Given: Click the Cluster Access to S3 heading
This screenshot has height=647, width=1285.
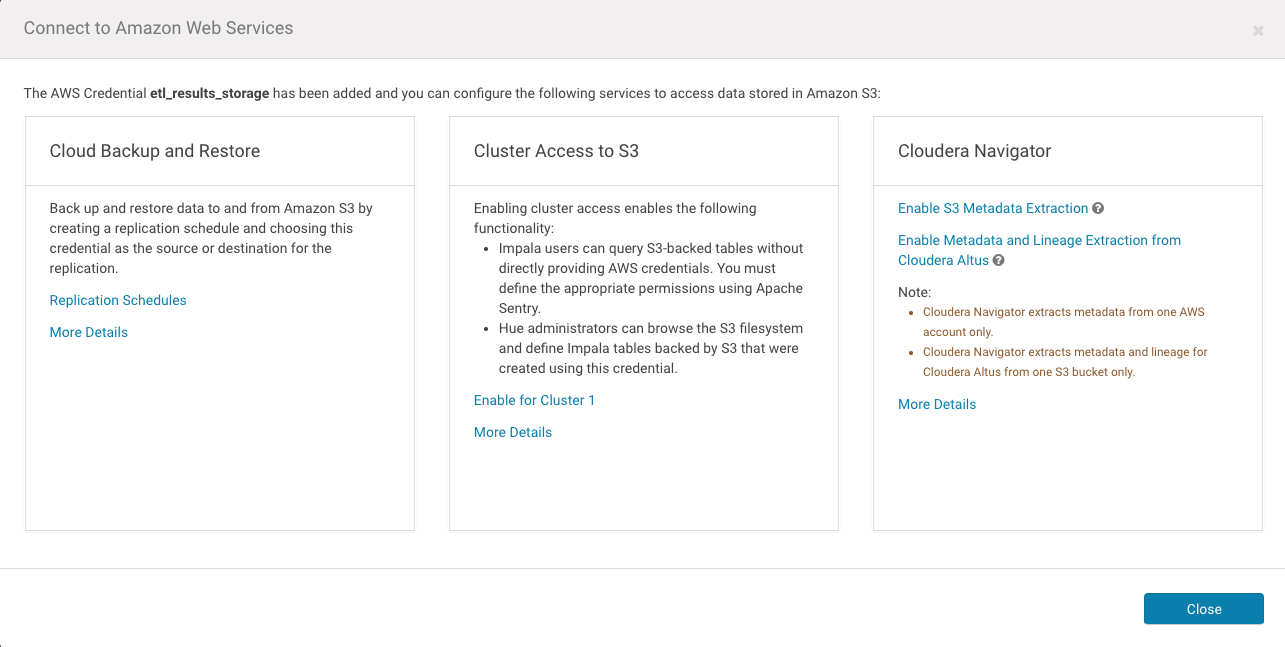Looking at the screenshot, I should [556, 151].
